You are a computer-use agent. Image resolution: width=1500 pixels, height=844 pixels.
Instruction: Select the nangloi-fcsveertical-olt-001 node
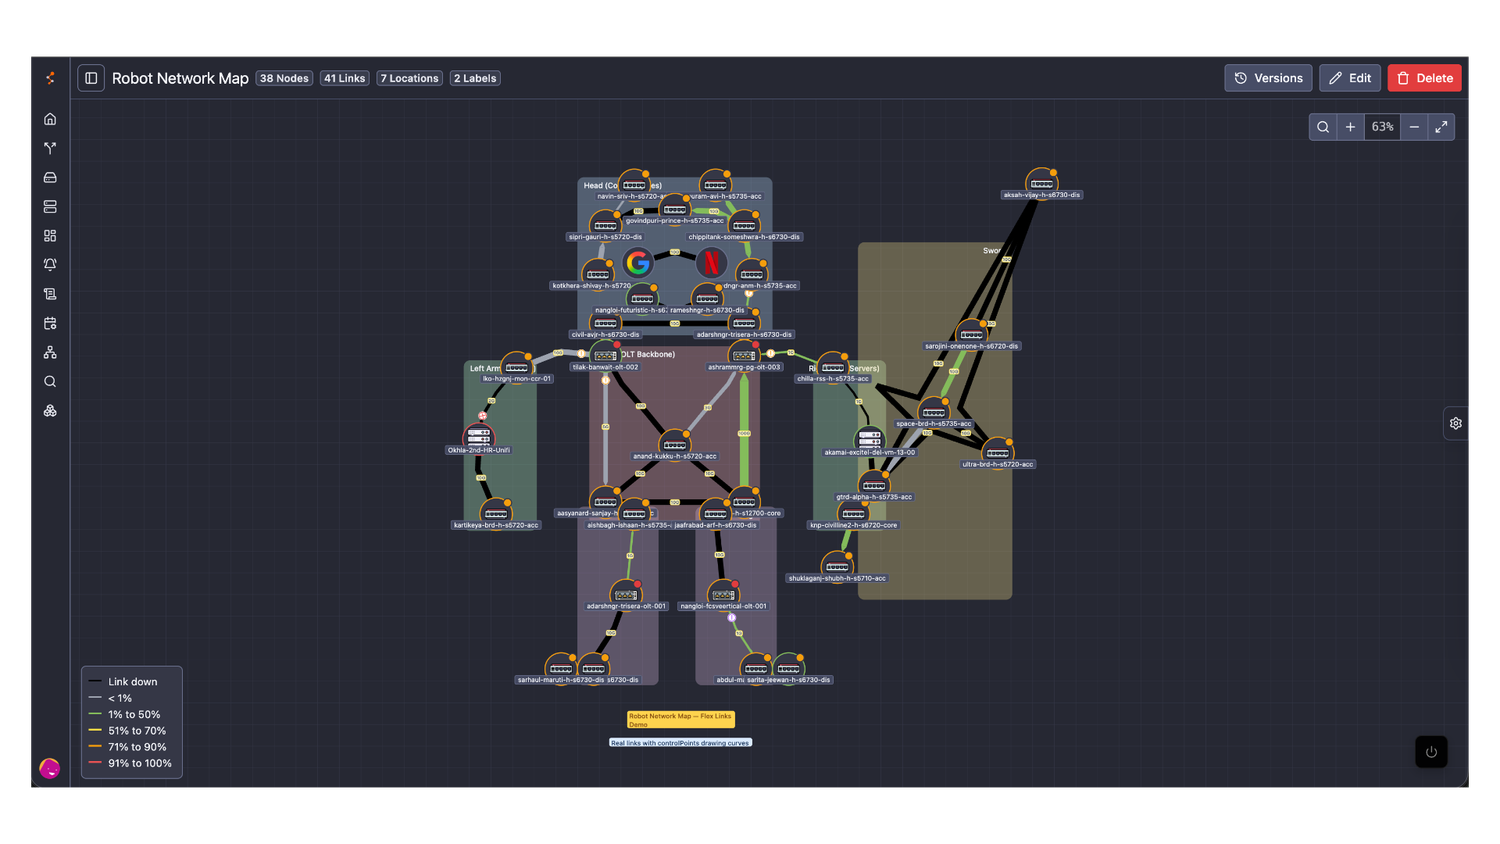[723, 594]
